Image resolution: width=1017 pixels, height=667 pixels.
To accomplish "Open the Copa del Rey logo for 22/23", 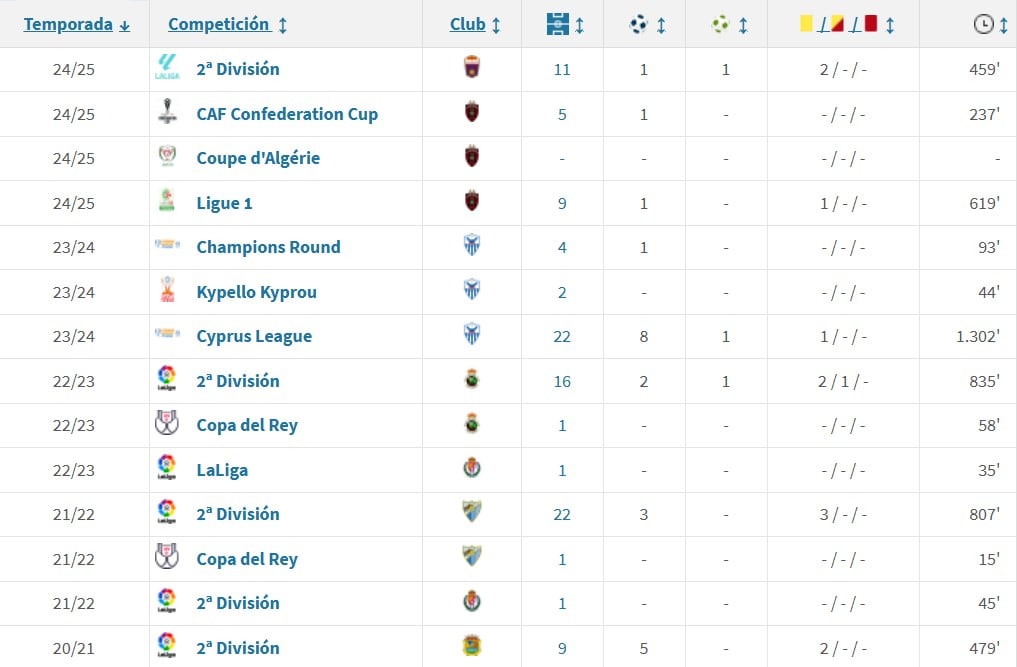I will point(168,425).
